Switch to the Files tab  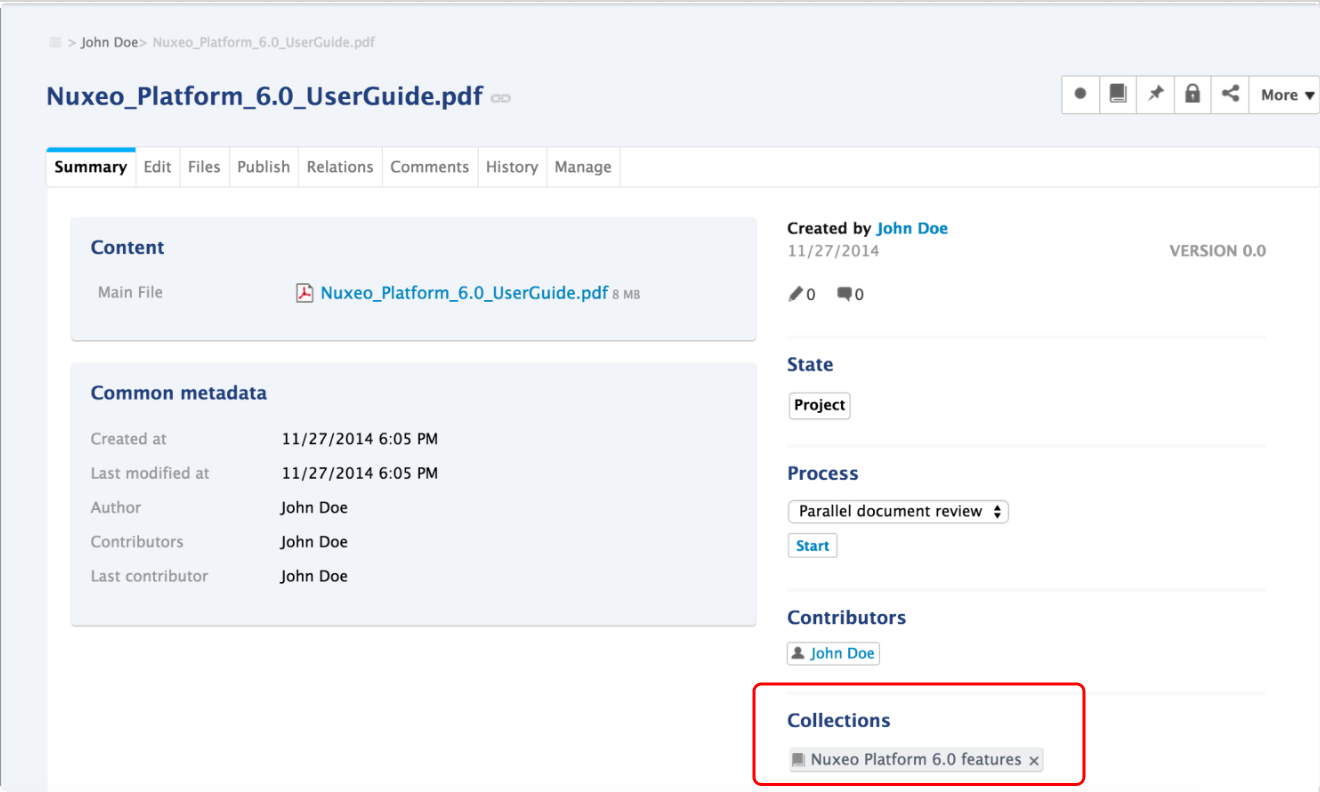(204, 167)
